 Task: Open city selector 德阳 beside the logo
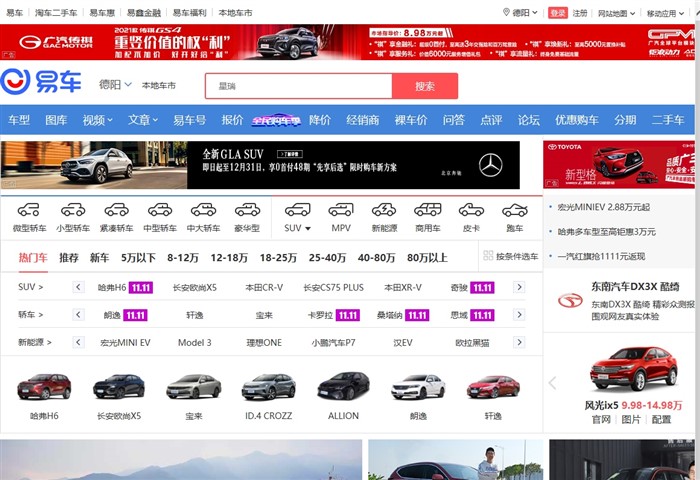click(x=115, y=84)
